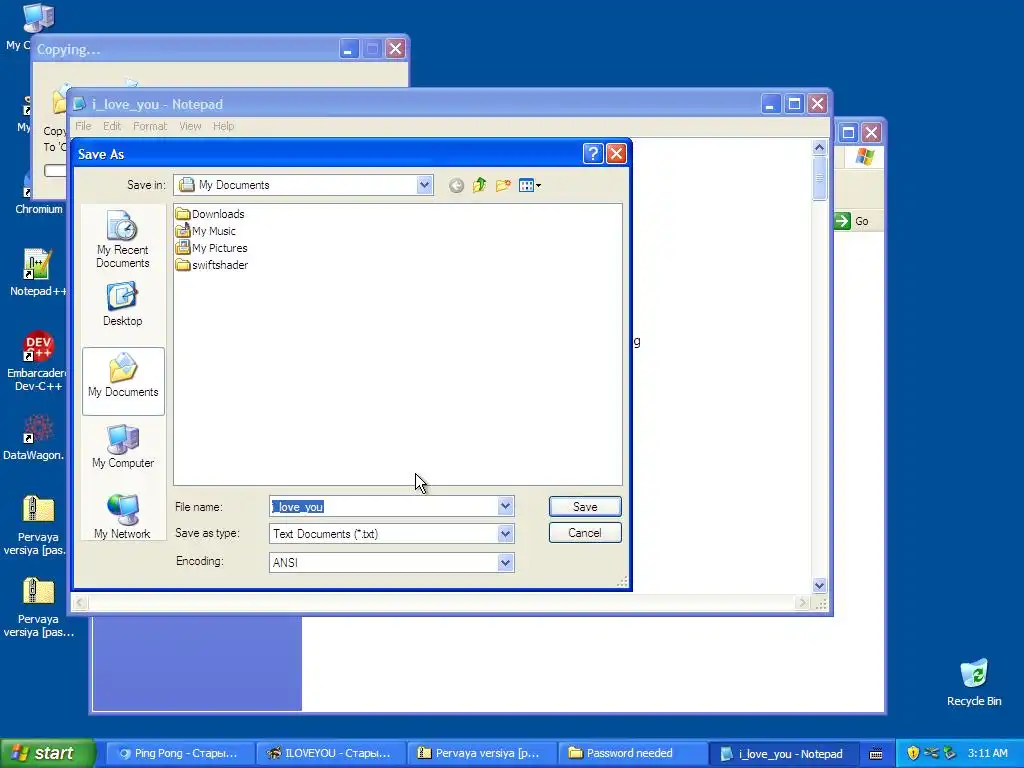Switch to Password needed taskbar item

click(630, 754)
